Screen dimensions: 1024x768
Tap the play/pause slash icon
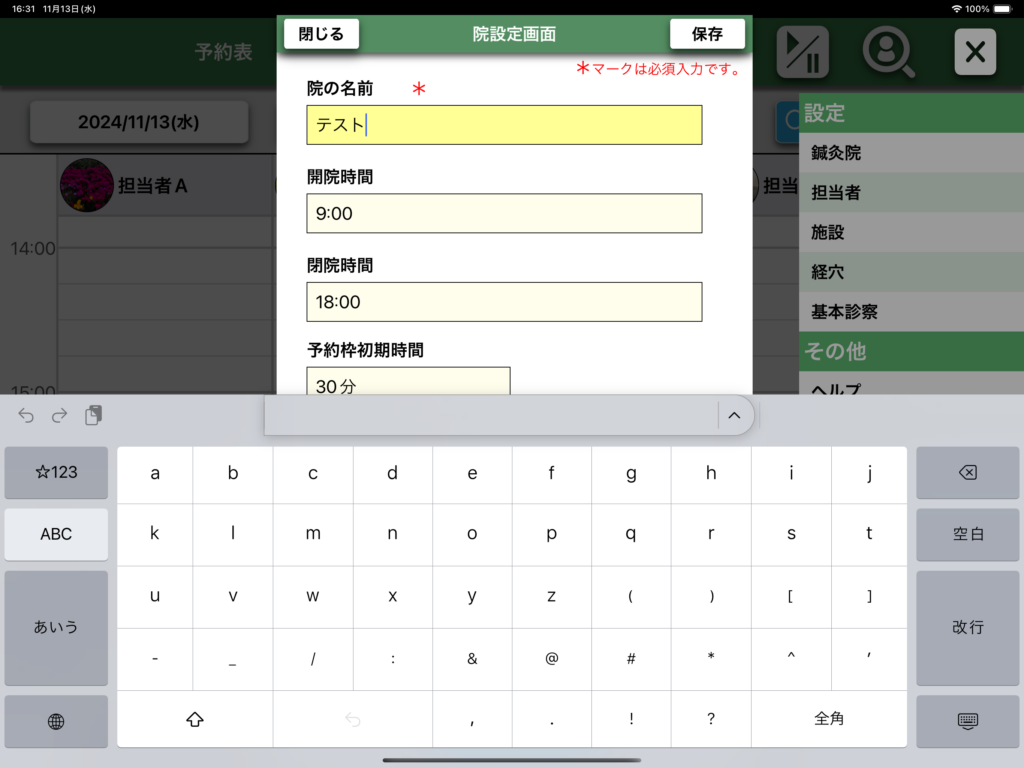click(803, 52)
